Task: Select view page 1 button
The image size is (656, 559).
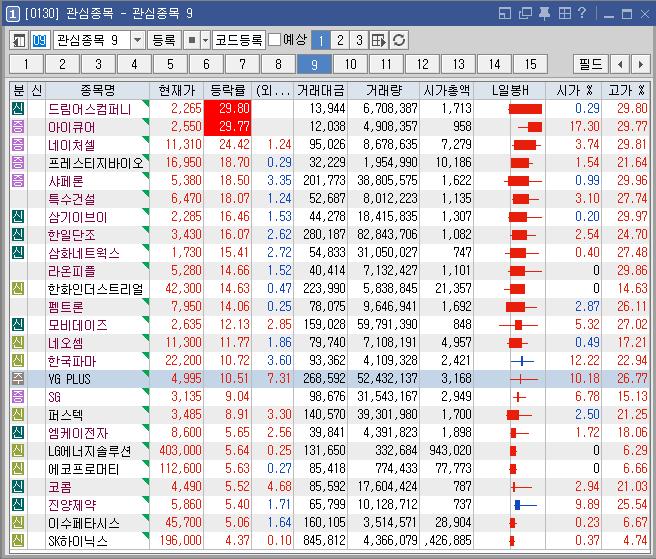Action: [321, 41]
